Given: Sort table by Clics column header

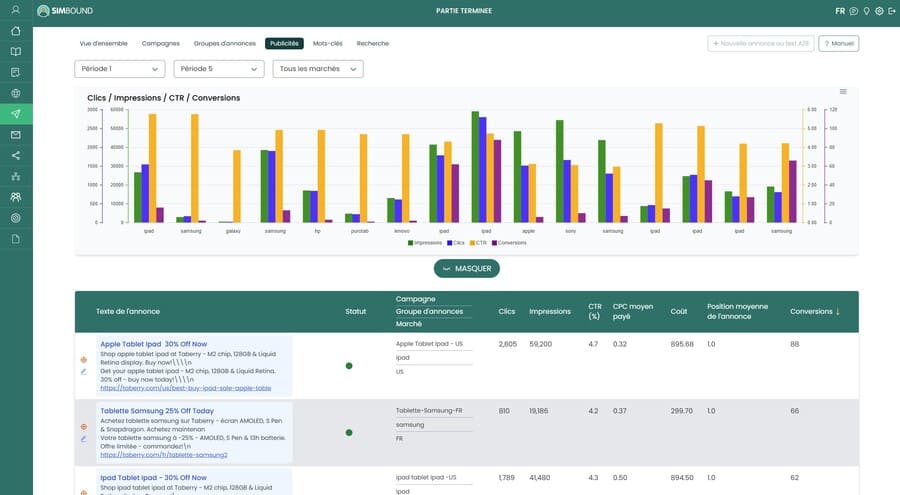Looking at the screenshot, I should 507,311.
